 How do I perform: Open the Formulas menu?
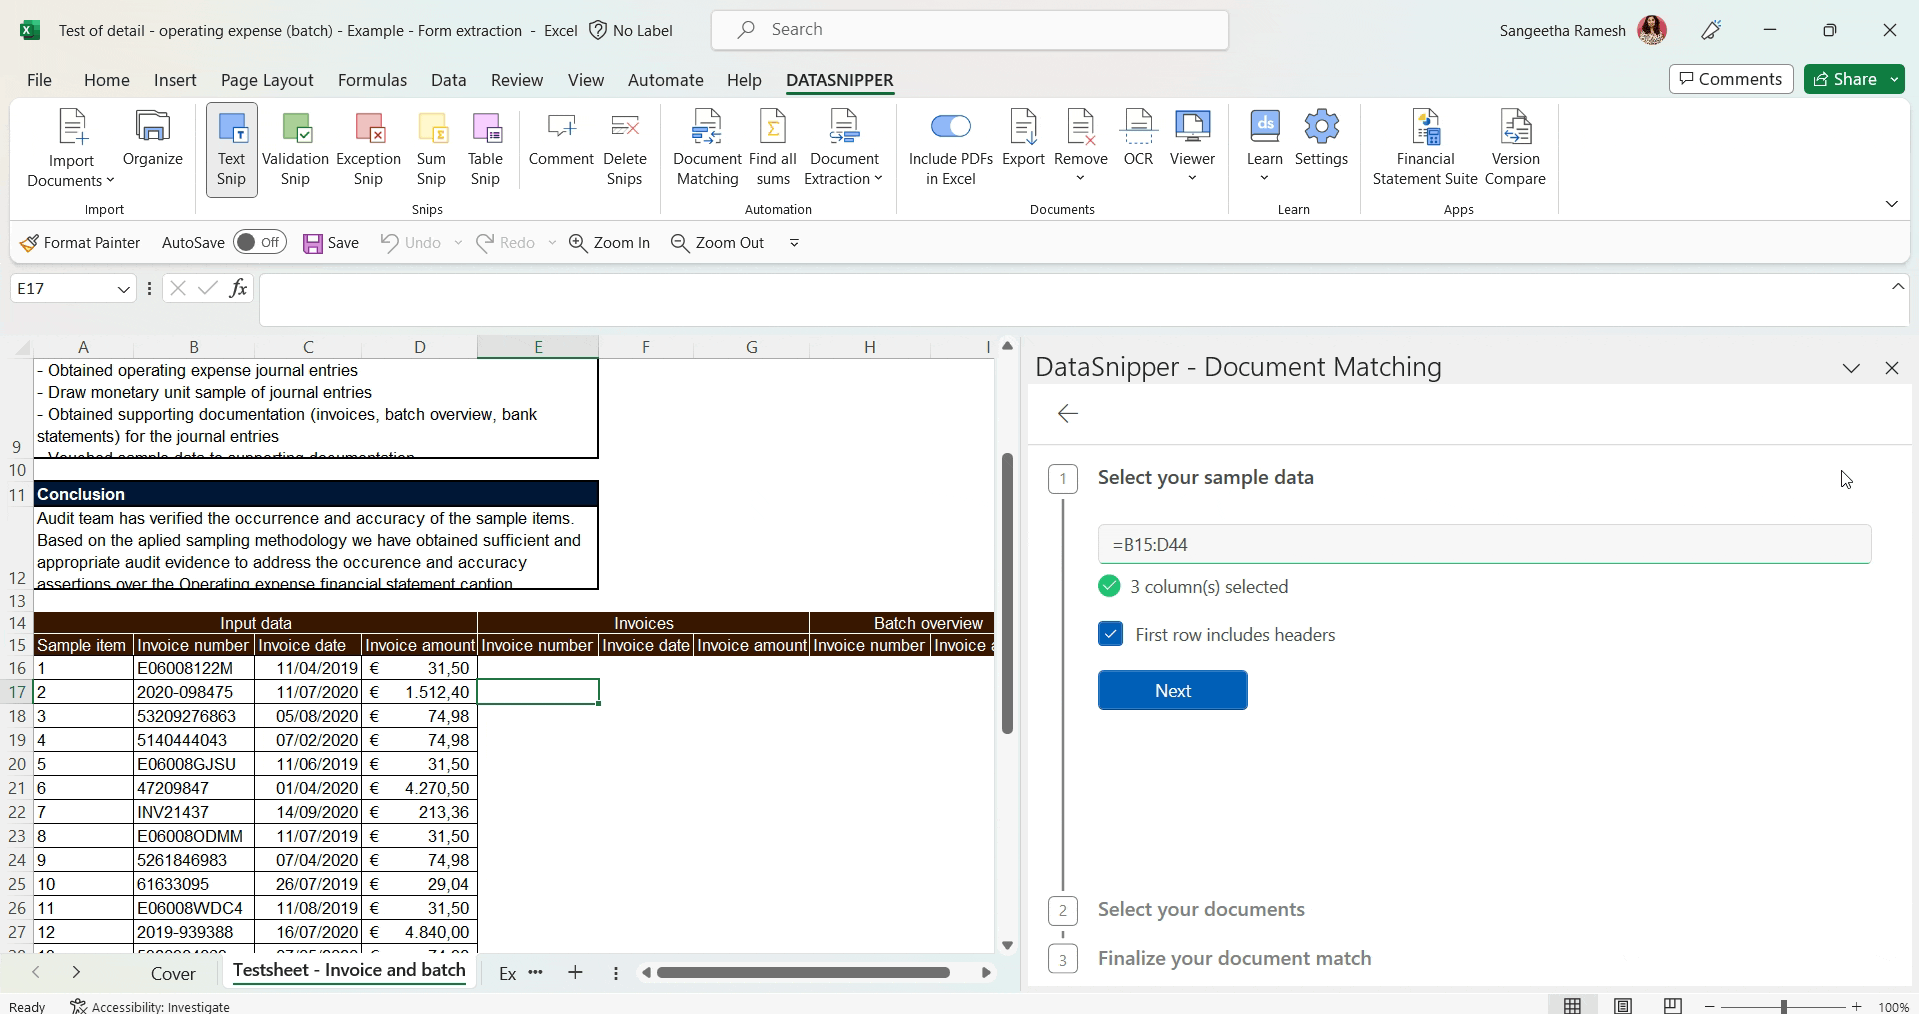pyautogui.click(x=371, y=80)
